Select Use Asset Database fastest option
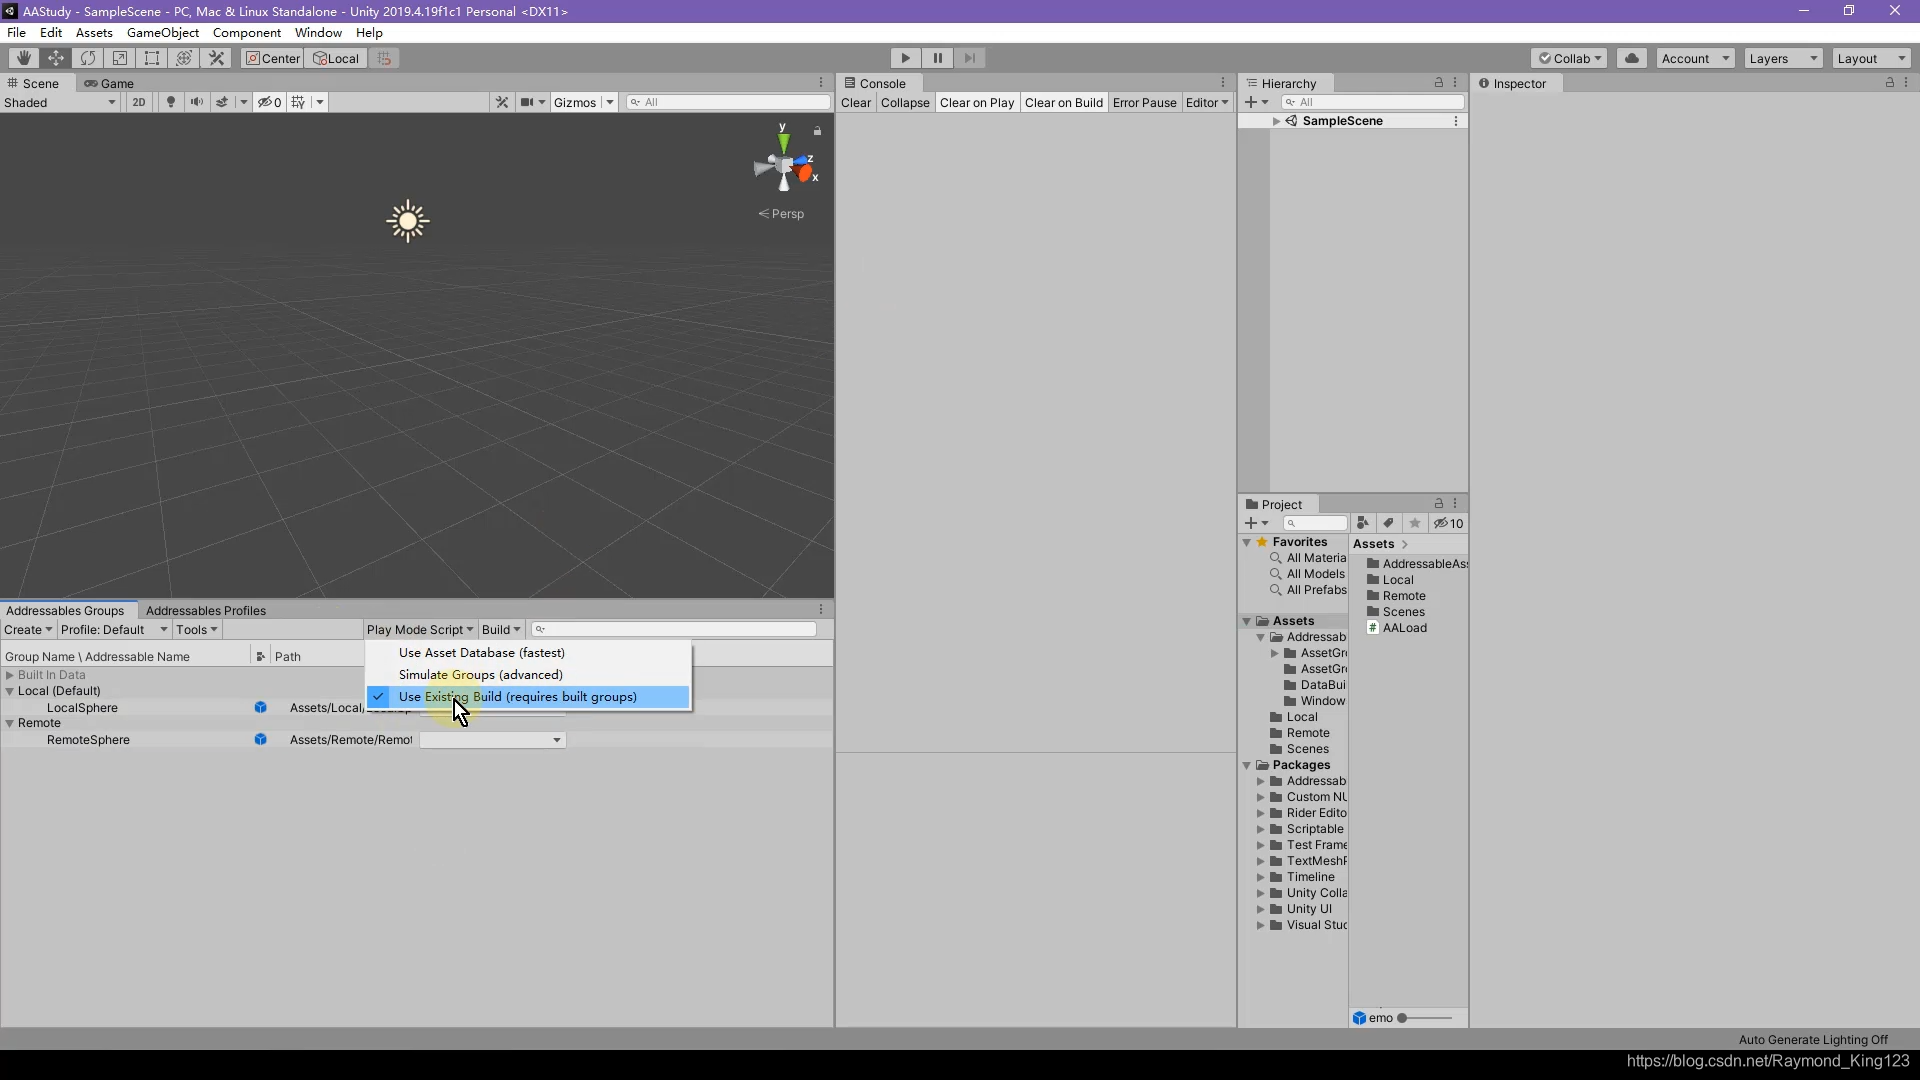The width and height of the screenshot is (1920, 1080). (x=481, y=651)
